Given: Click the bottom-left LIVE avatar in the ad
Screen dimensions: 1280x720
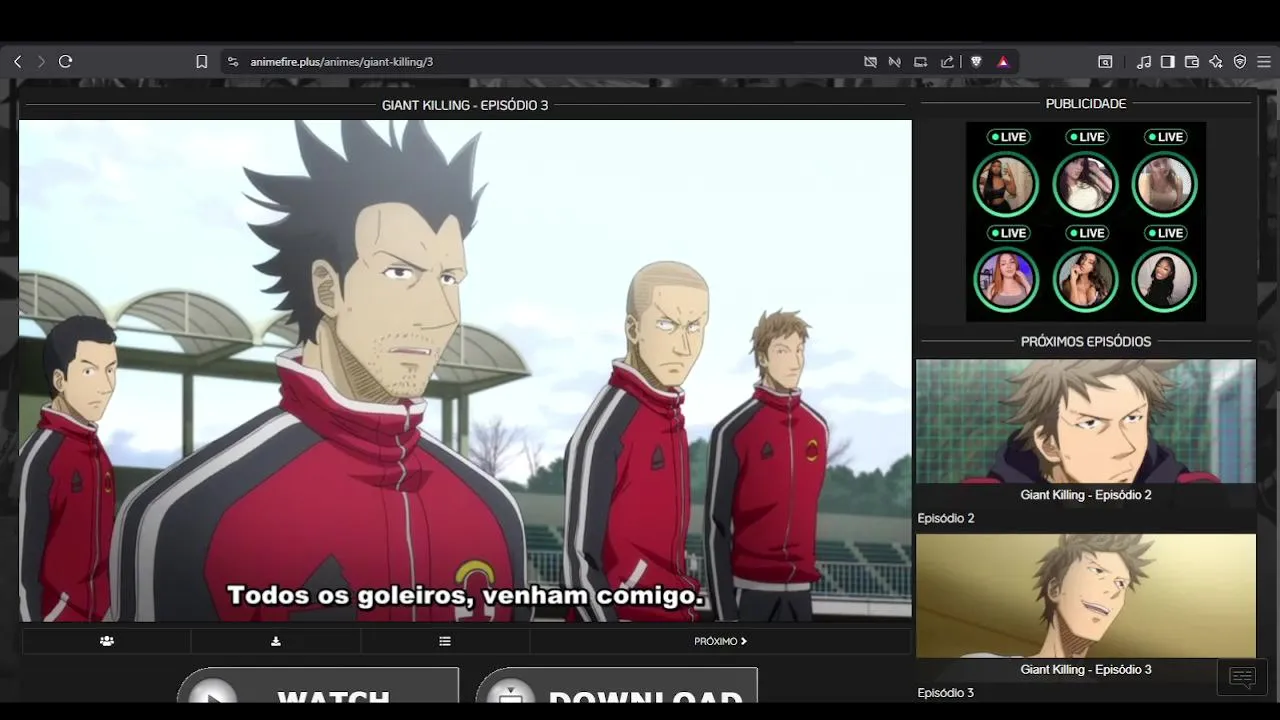Looking at the screenshot, I should [1006, 280].
